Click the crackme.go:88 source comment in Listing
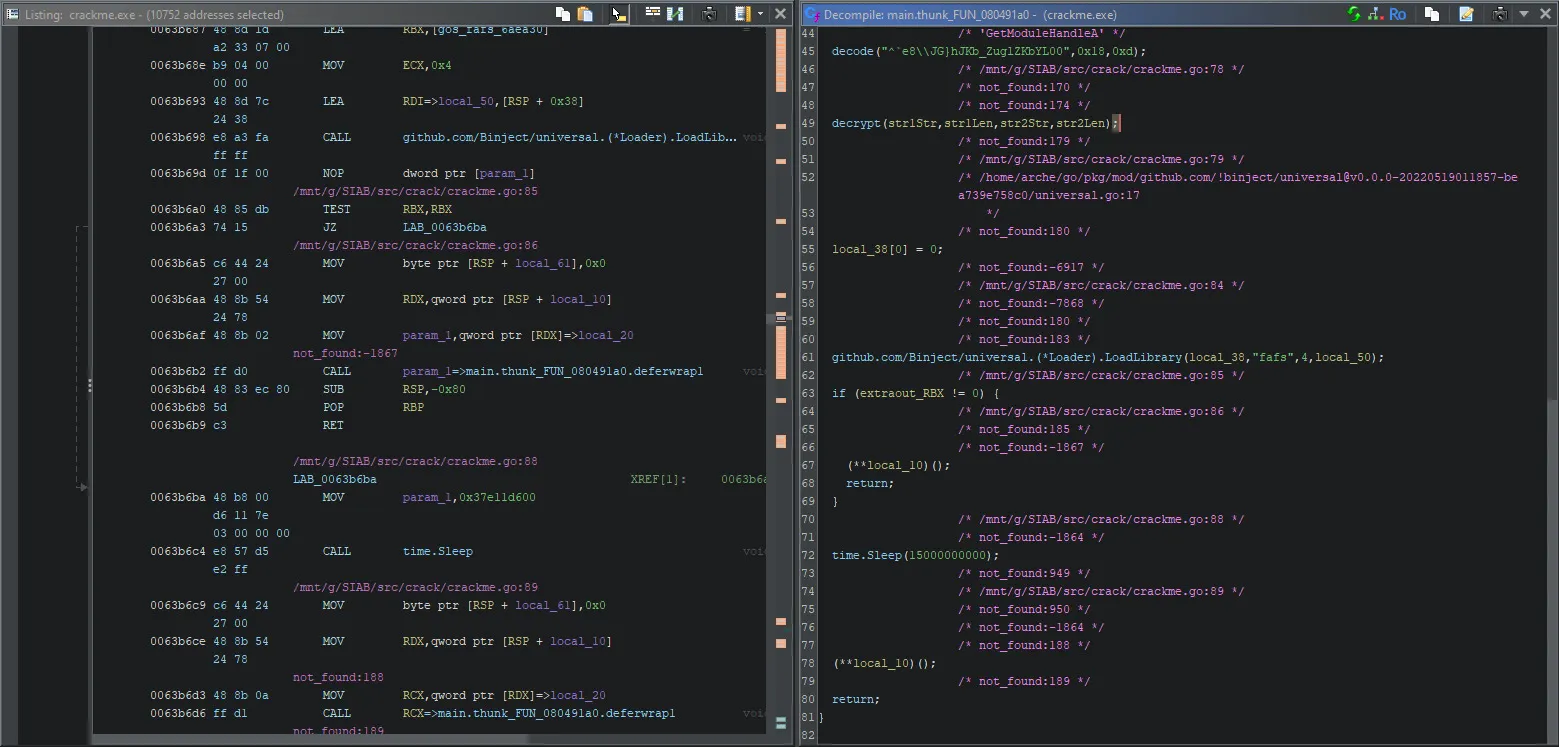This screenshot has height=747, width=1559. (x=415, y=461)
